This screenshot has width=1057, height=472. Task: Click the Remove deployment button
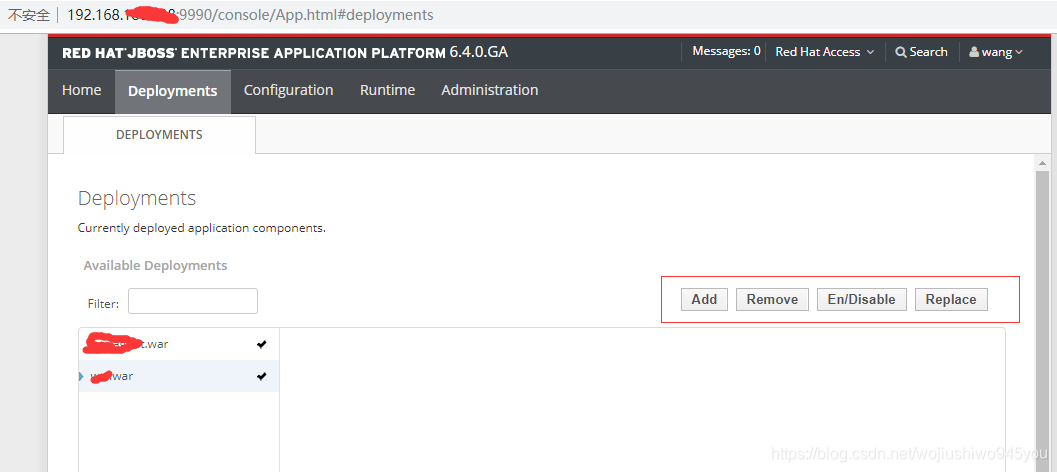[773, 299]
